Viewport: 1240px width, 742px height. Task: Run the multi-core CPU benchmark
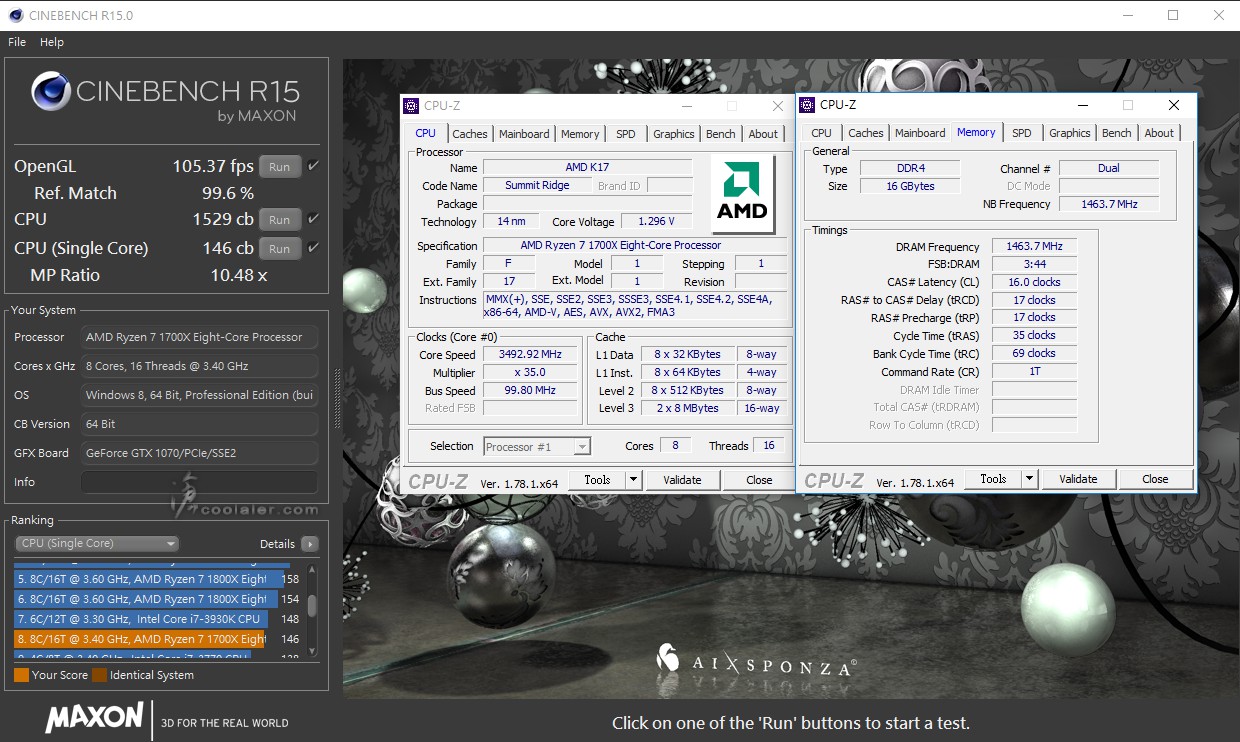pos(280,220)
